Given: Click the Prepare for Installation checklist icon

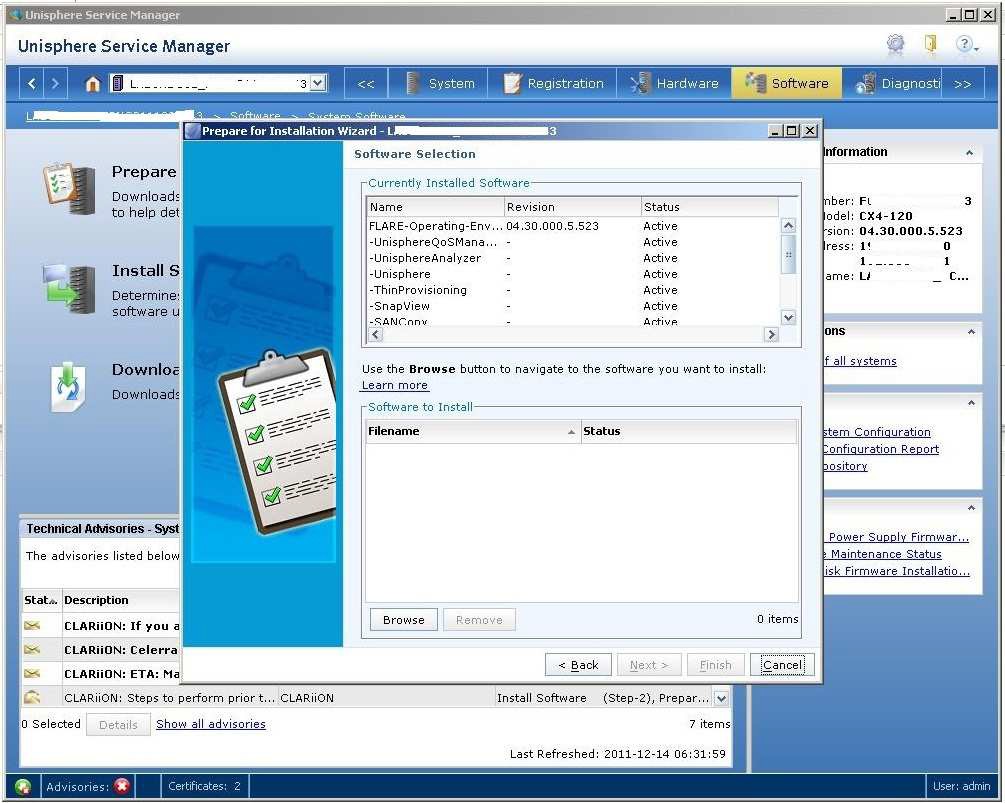Looking at the screenshot, I should point(69,188).
